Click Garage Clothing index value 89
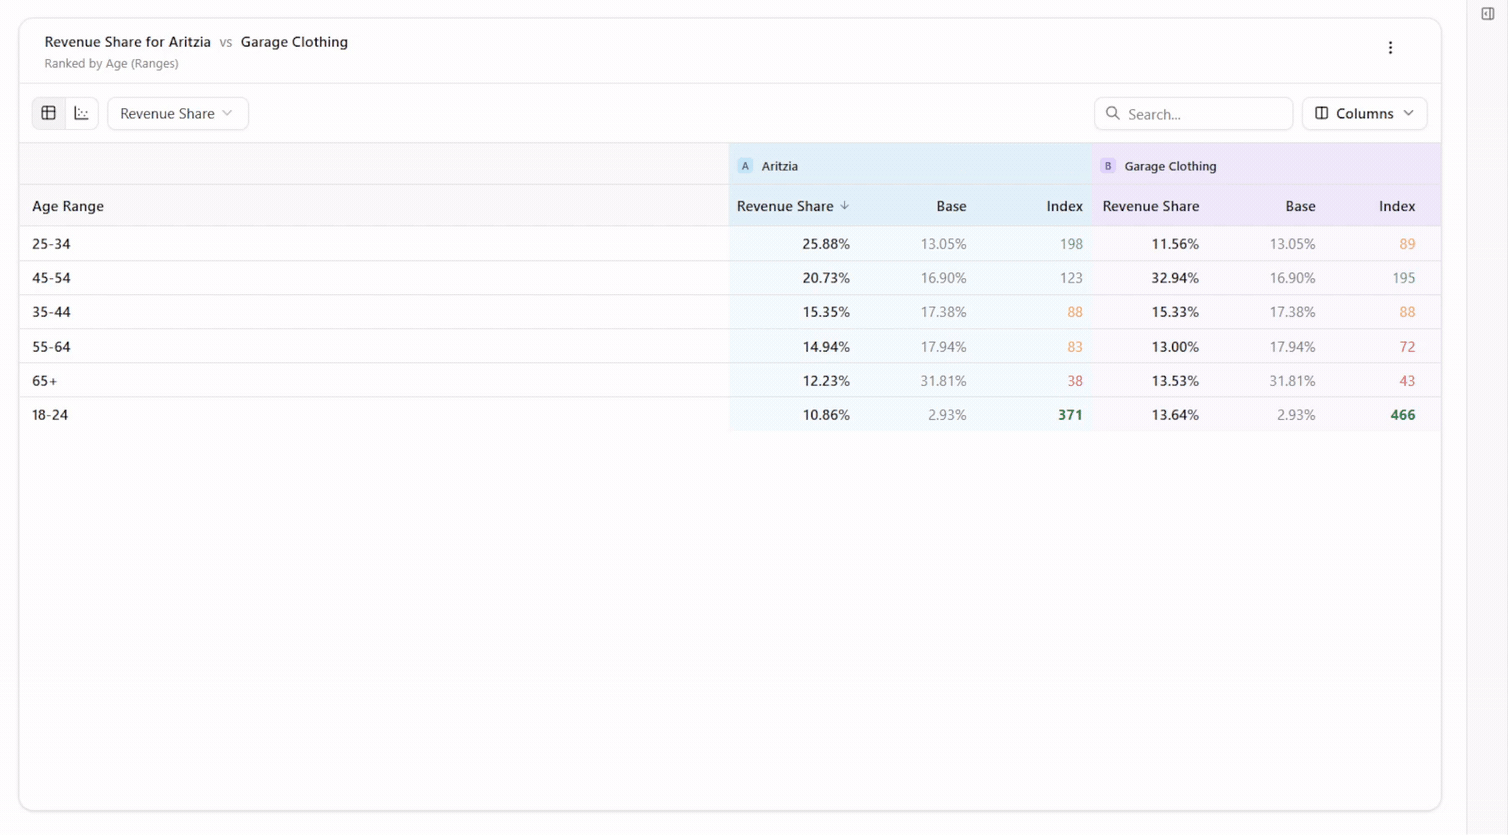The image size is (1508, 835). tap(1407, 244)
